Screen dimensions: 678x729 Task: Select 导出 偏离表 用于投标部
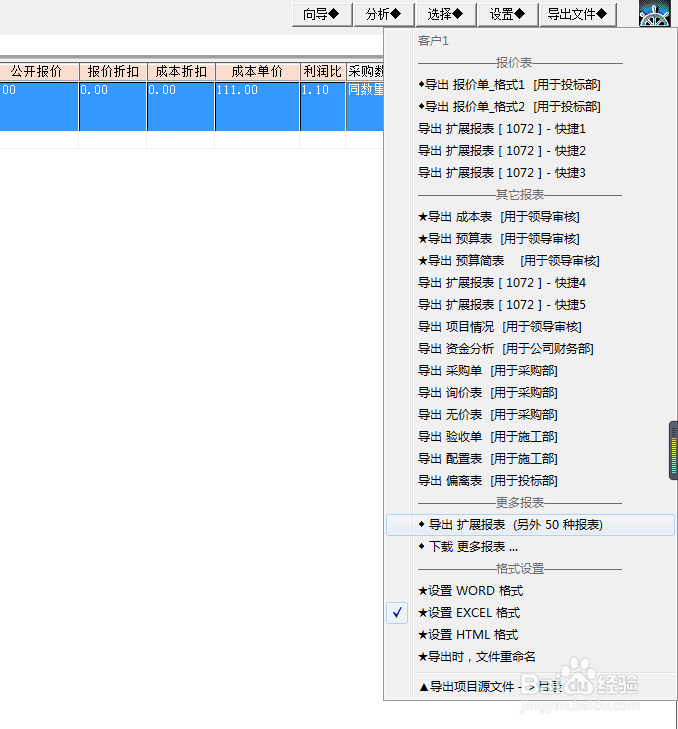click(530, 481)
